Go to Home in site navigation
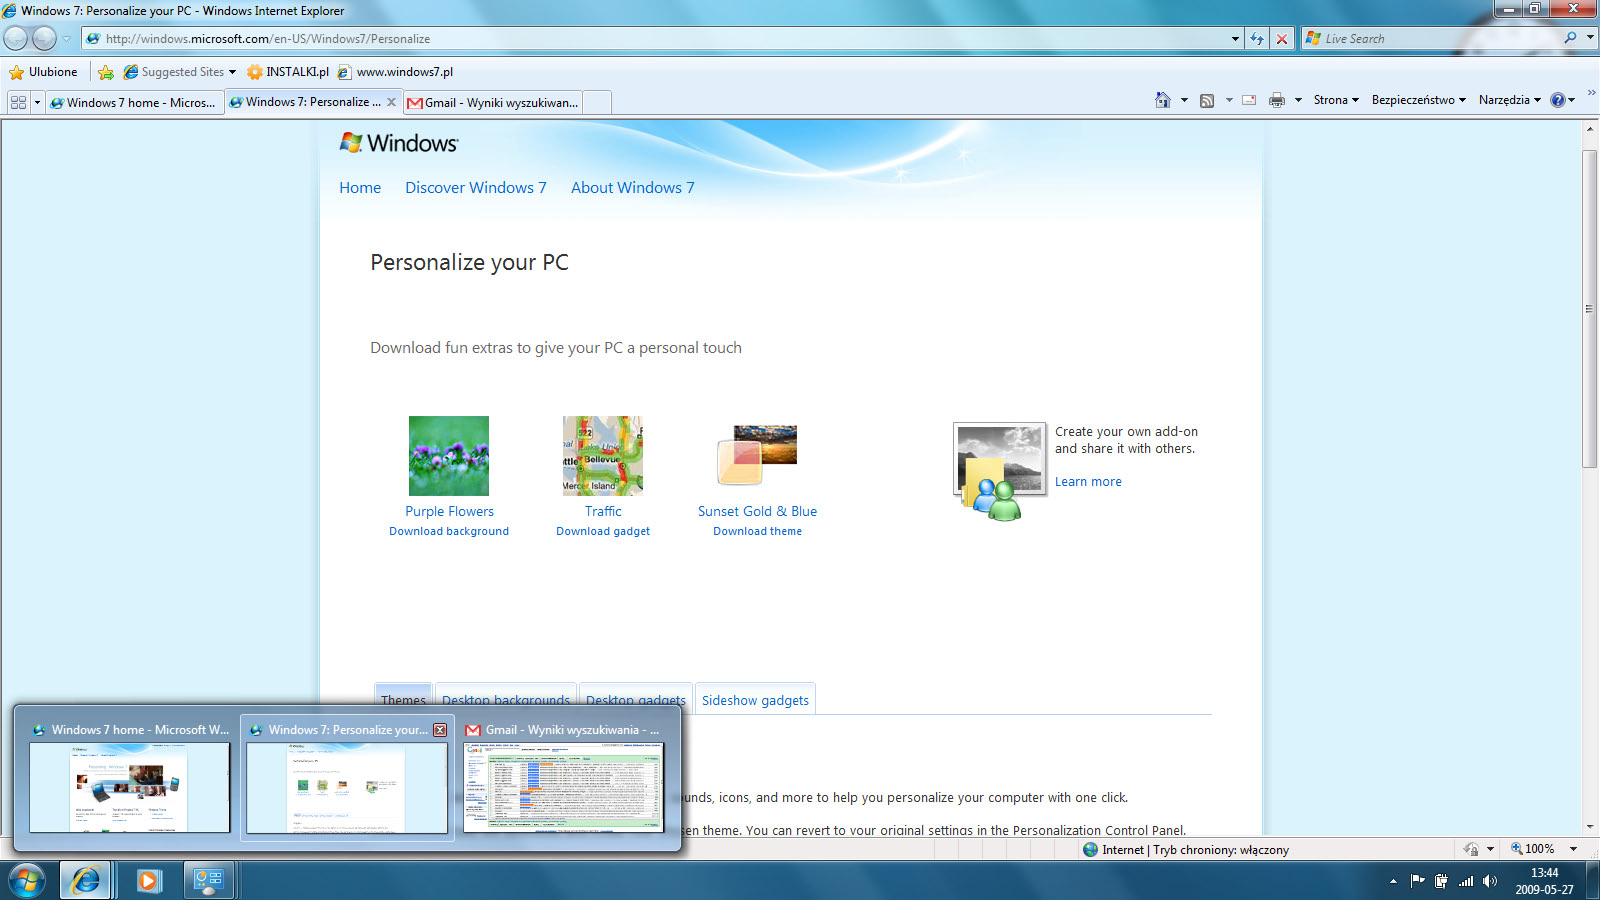 pos(360,188)
